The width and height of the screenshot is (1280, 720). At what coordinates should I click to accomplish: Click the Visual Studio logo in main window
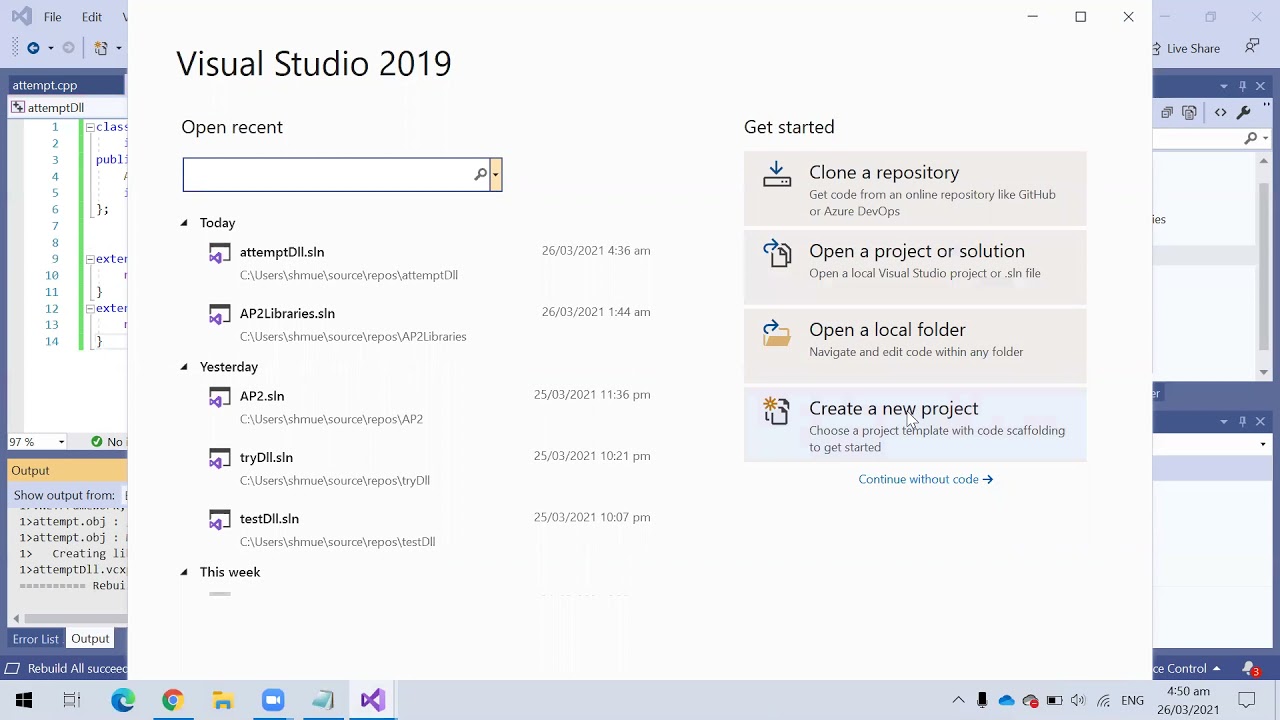point(20,17)
